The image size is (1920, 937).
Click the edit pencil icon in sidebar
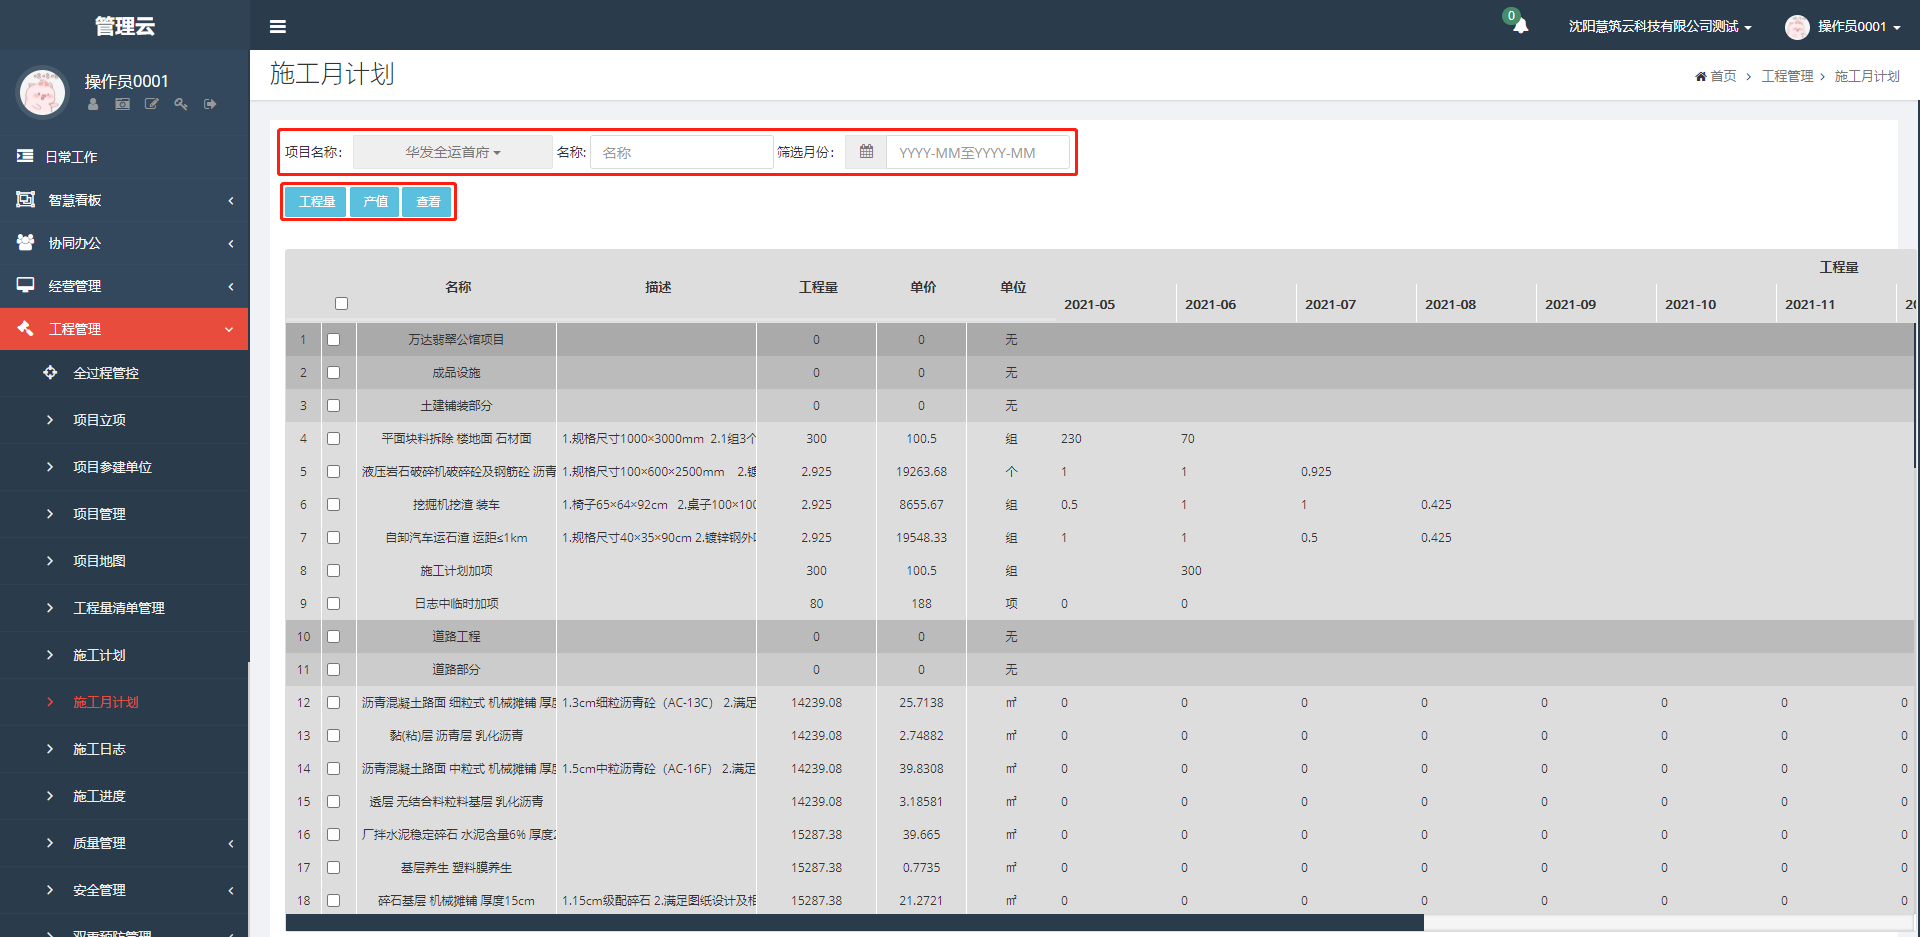pos(151,104)
